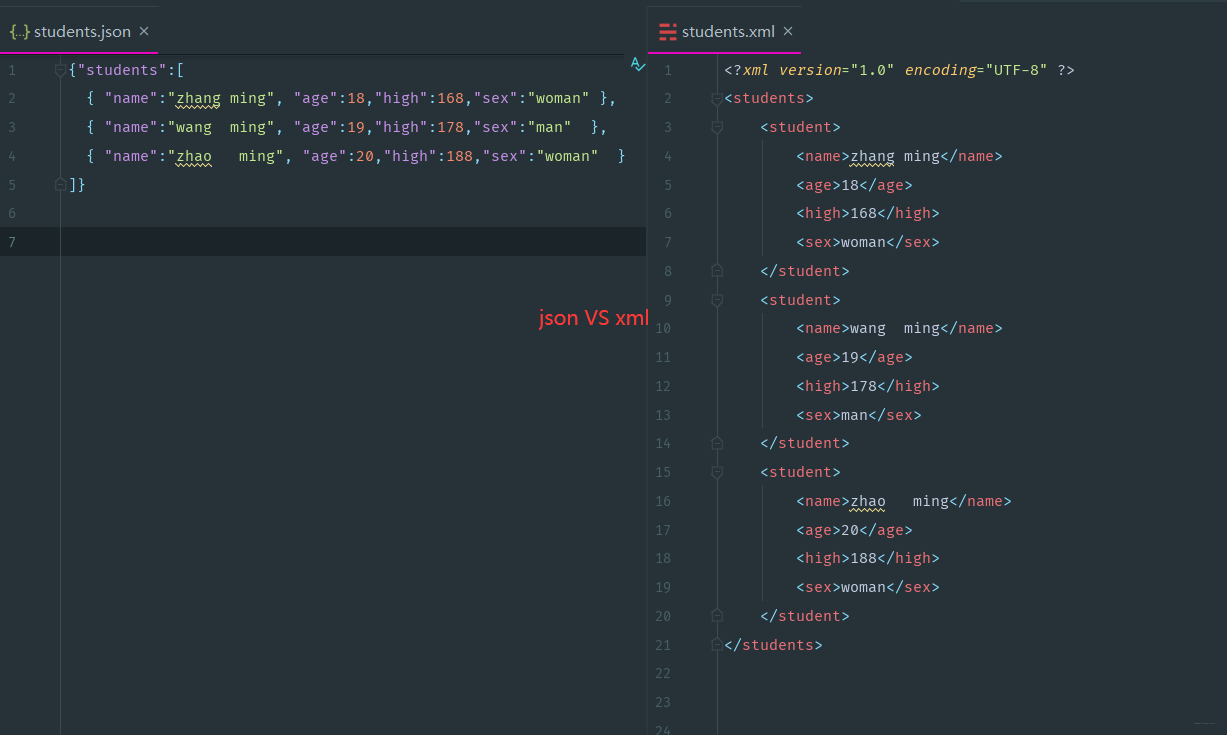The width and height of the screenshot is (1227, 735).
Task: Click the fold end marker on XML line 8
Action: pyautogui.click(x=717, y=271)
